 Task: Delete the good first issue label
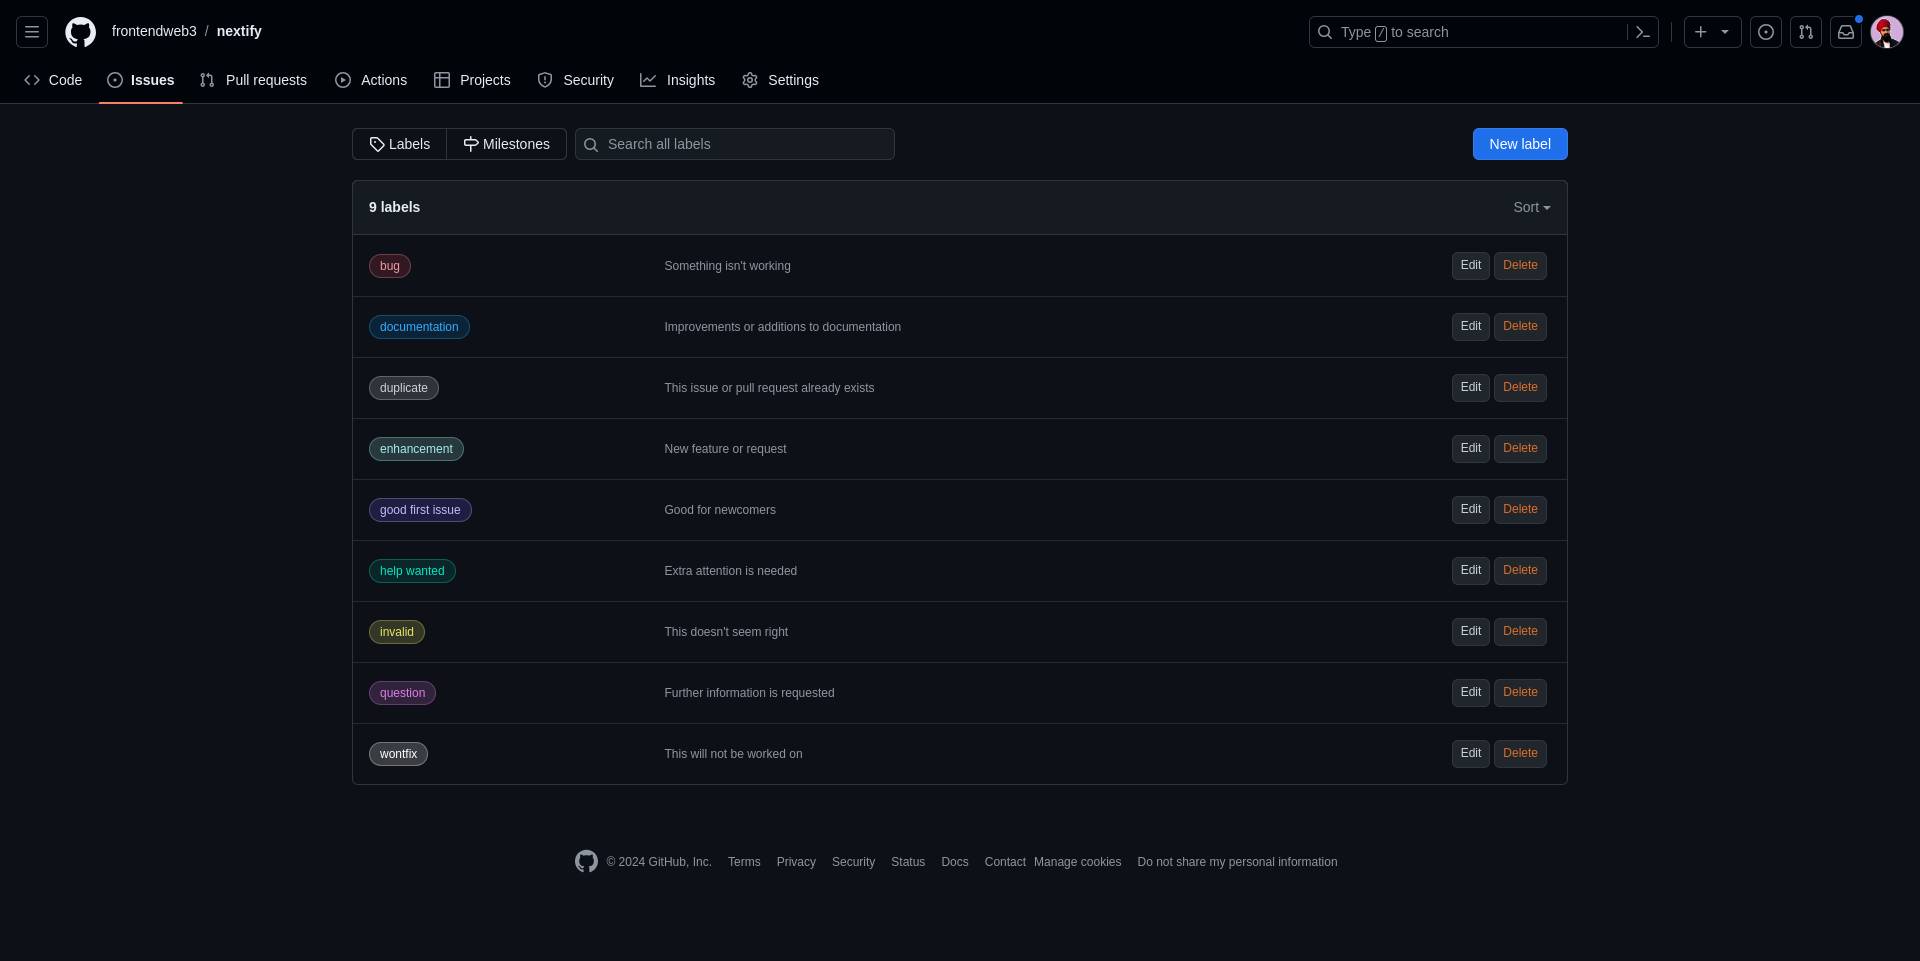tap(1520, 509)
